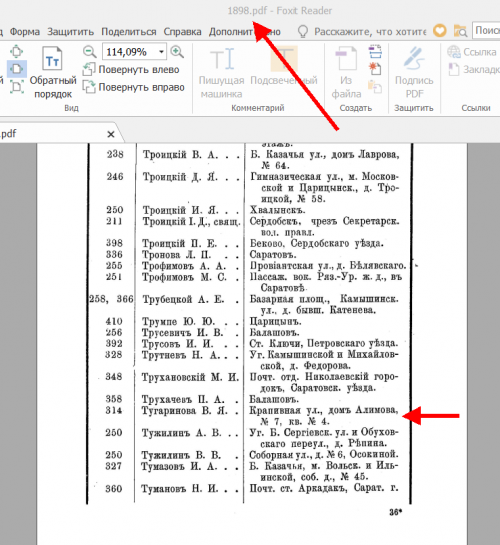Image resolution: width=500 pixels, height=545 pixels.
Task: Open the Форма ribbon tab
Action: (x=25, y=32)
